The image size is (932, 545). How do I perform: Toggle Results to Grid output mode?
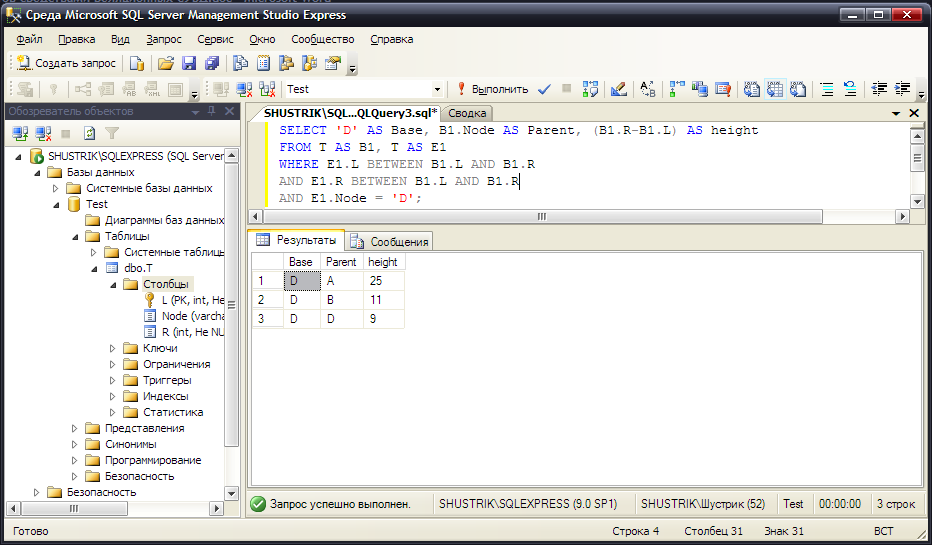point(774,89)
